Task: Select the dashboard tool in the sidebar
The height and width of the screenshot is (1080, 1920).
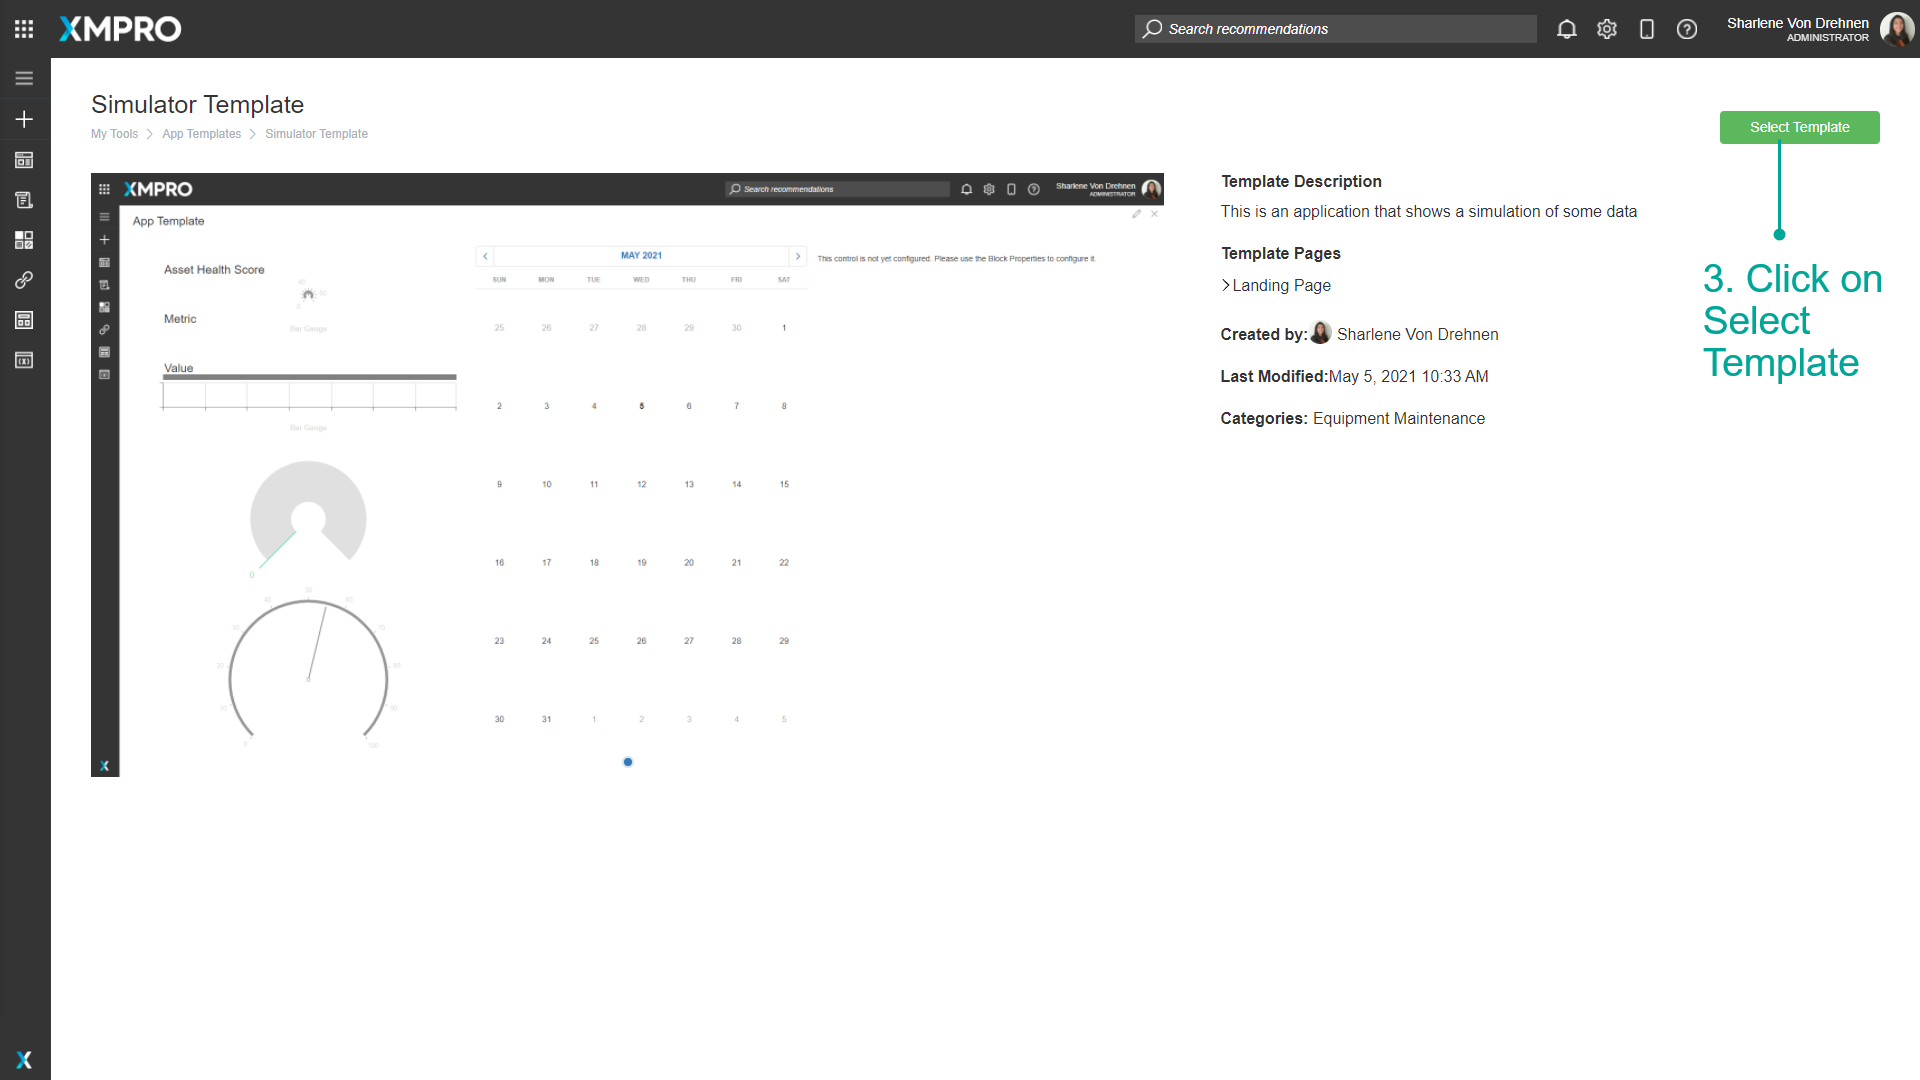Action: 24,160
